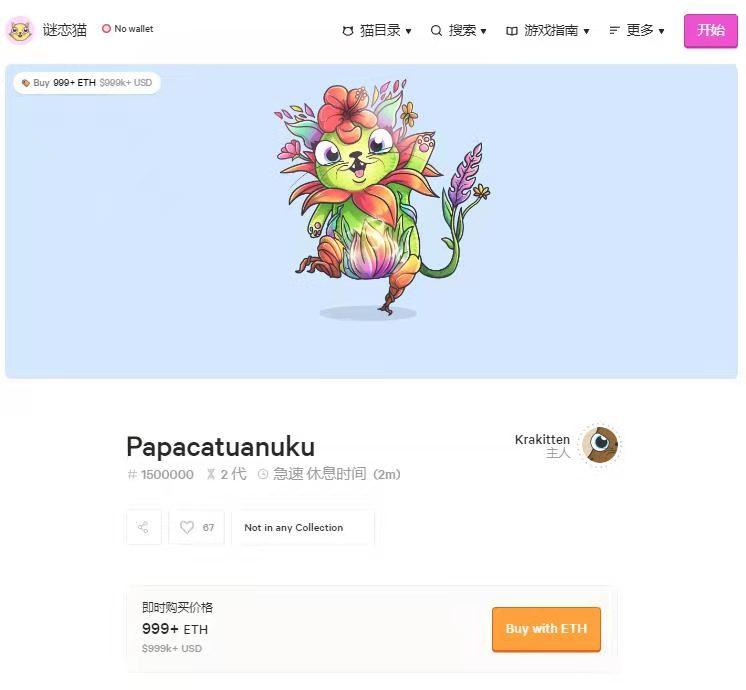Viewport: 746px width, 690px height.
Task: Click the clock cooldown icon
Action: (x=263, y=474)
